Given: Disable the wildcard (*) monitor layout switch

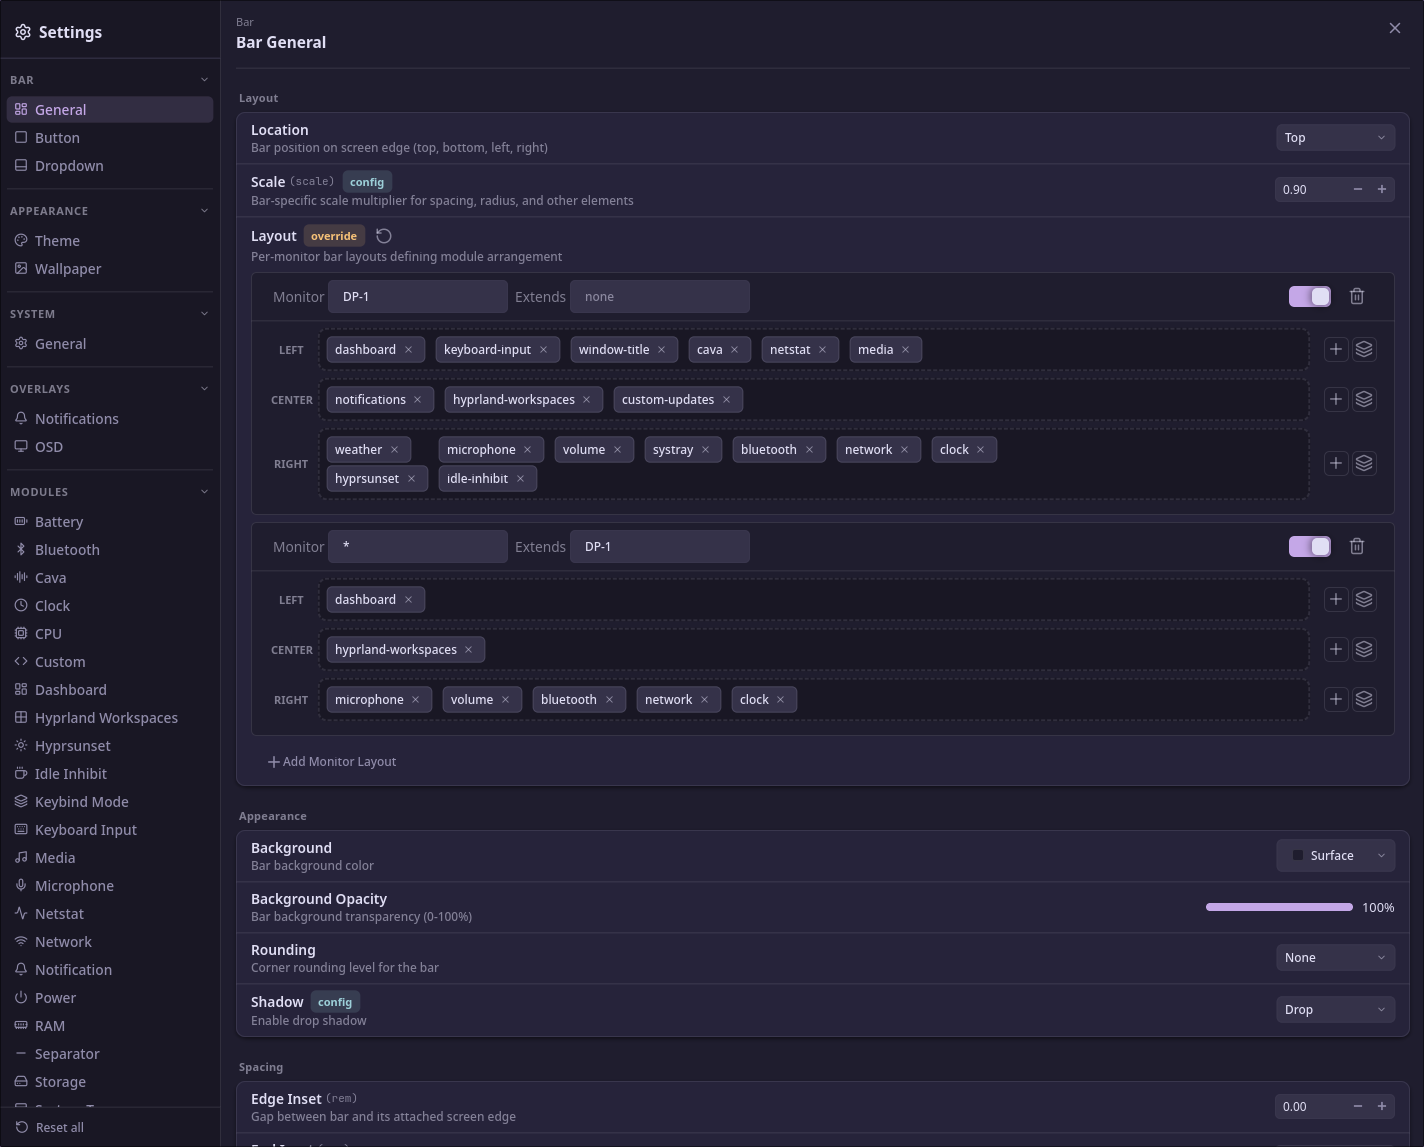Looking at the screenshot, I should tap(1309, 546).
